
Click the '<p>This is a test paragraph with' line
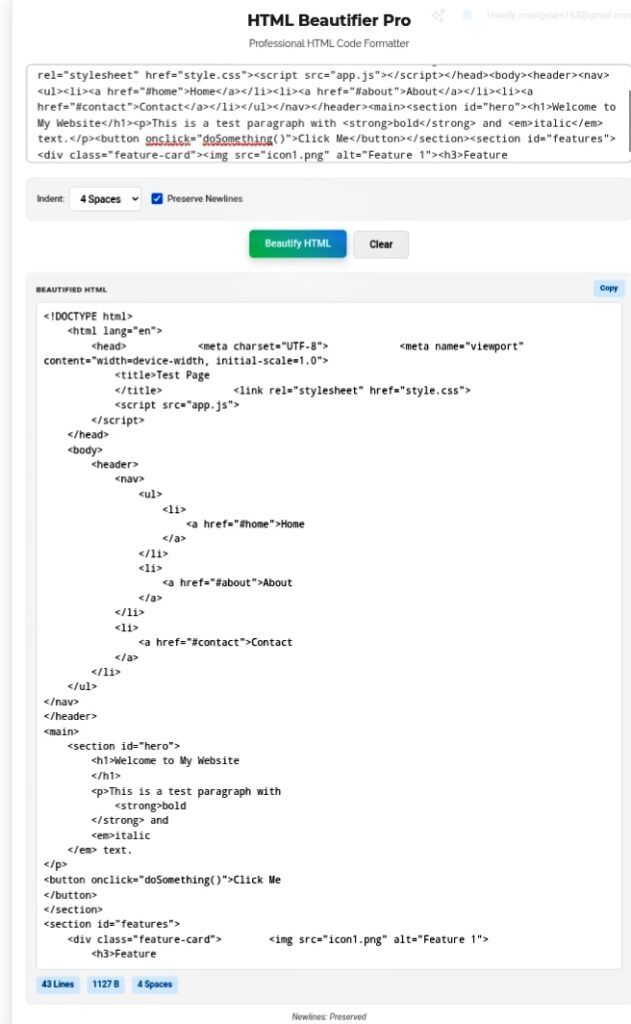(x=186, y=792)
